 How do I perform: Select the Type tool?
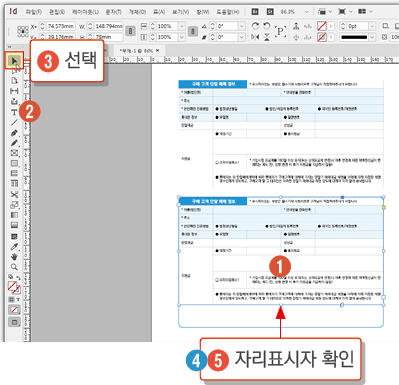[x=14, y=112]
